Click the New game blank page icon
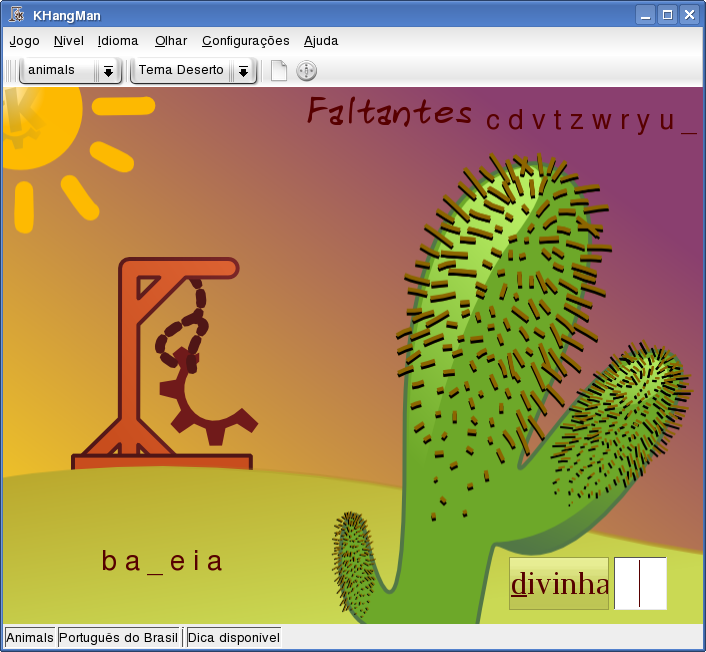Screen dimensions: 706x652 (x=279, y=71)
